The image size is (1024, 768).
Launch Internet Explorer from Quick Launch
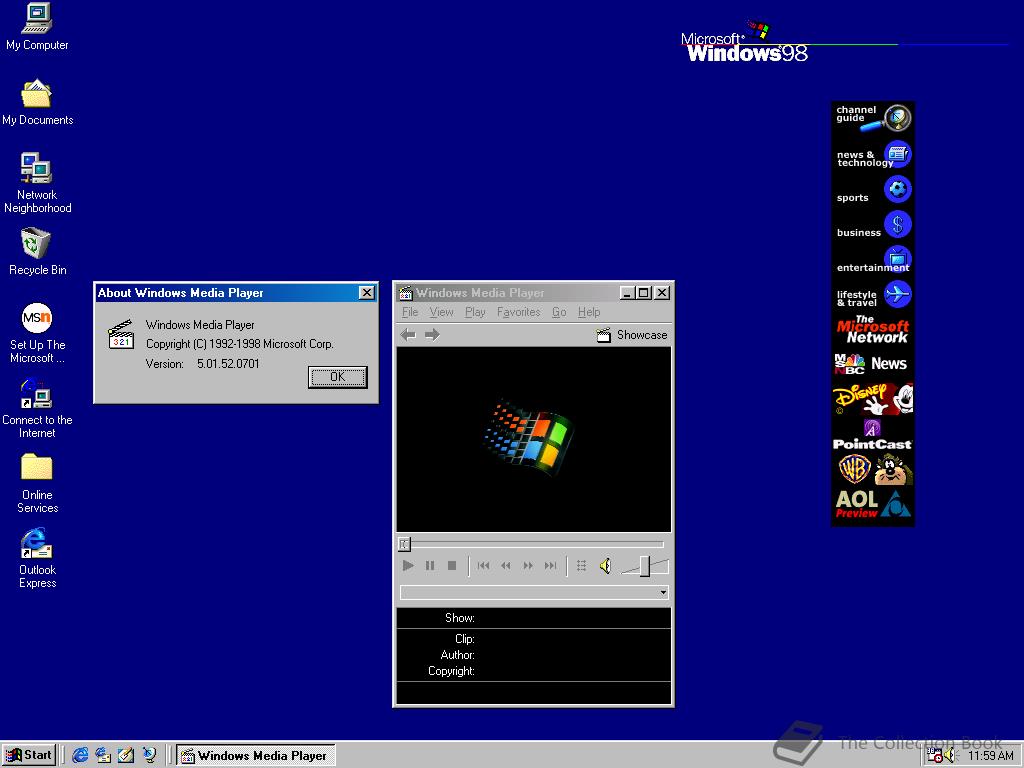point(80,756)
